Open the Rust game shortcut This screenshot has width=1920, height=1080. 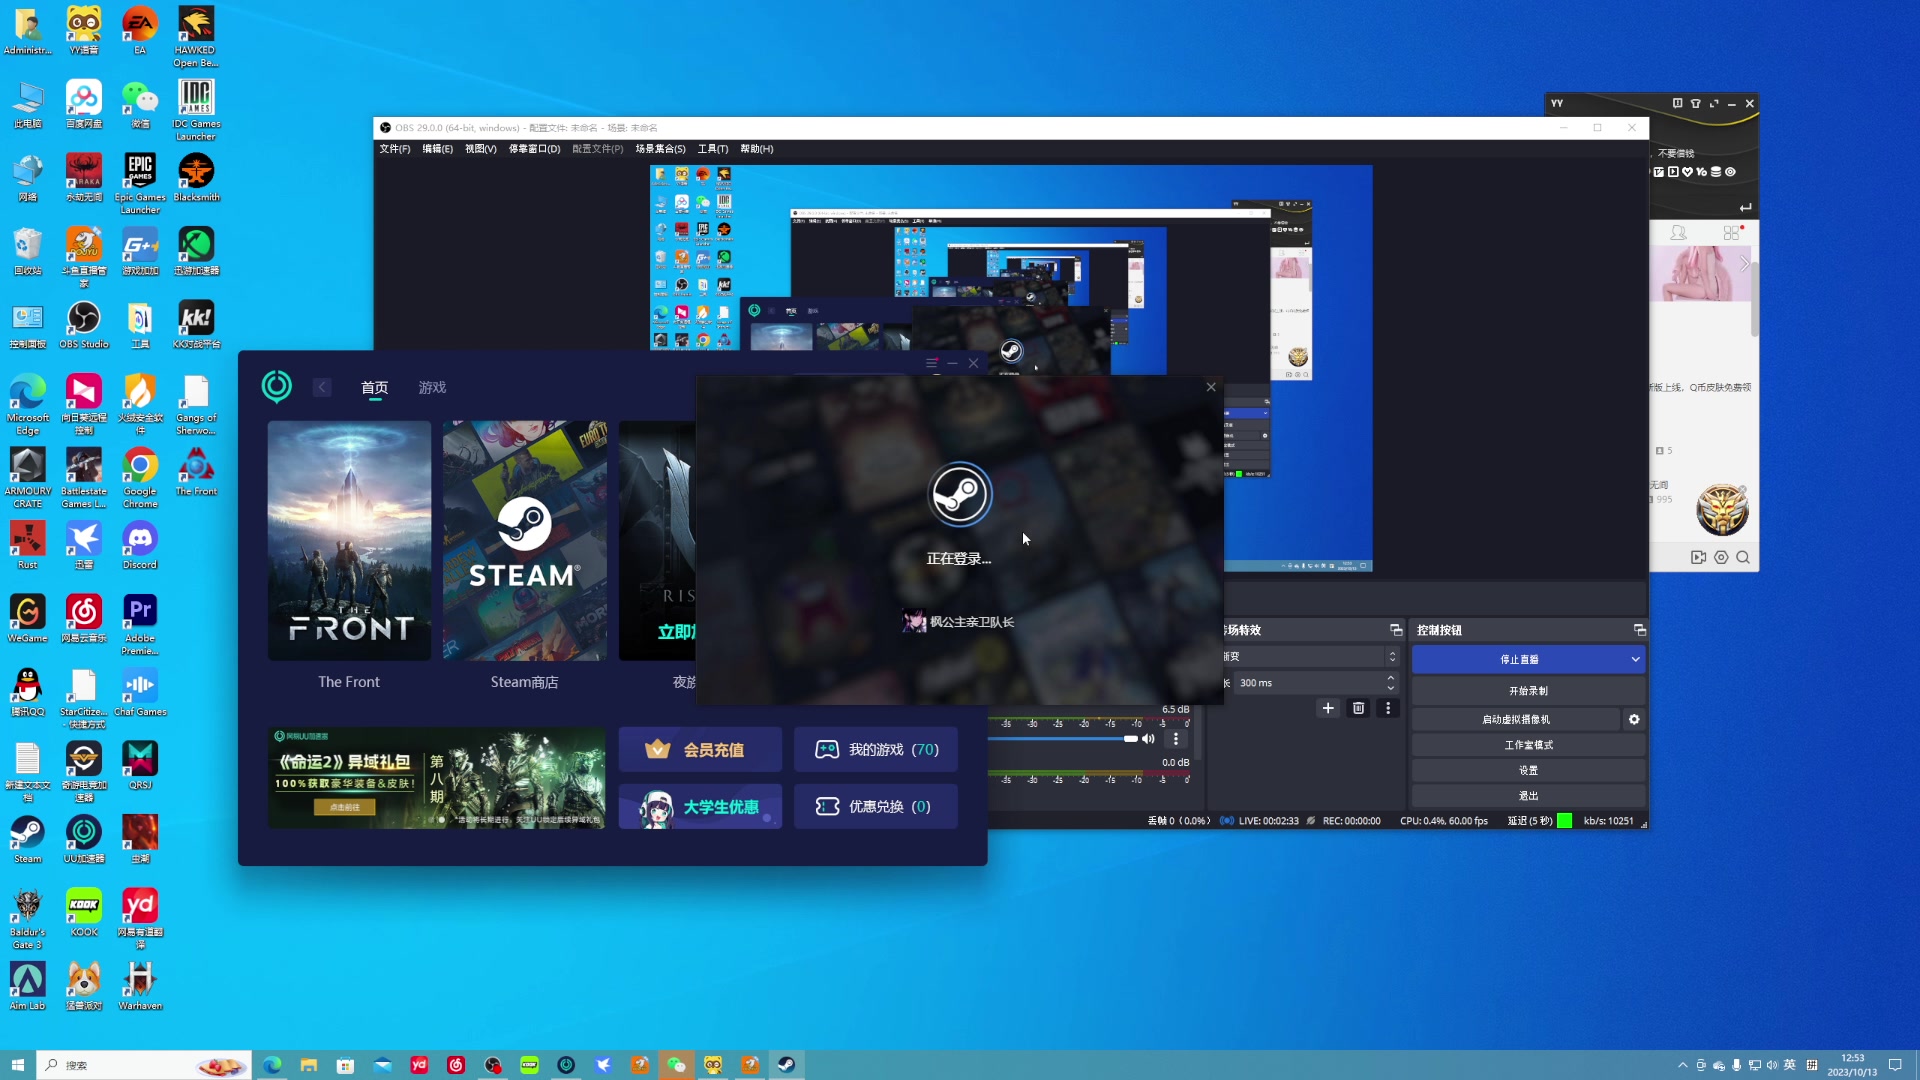pyautogui.click(x=28, y=546)
